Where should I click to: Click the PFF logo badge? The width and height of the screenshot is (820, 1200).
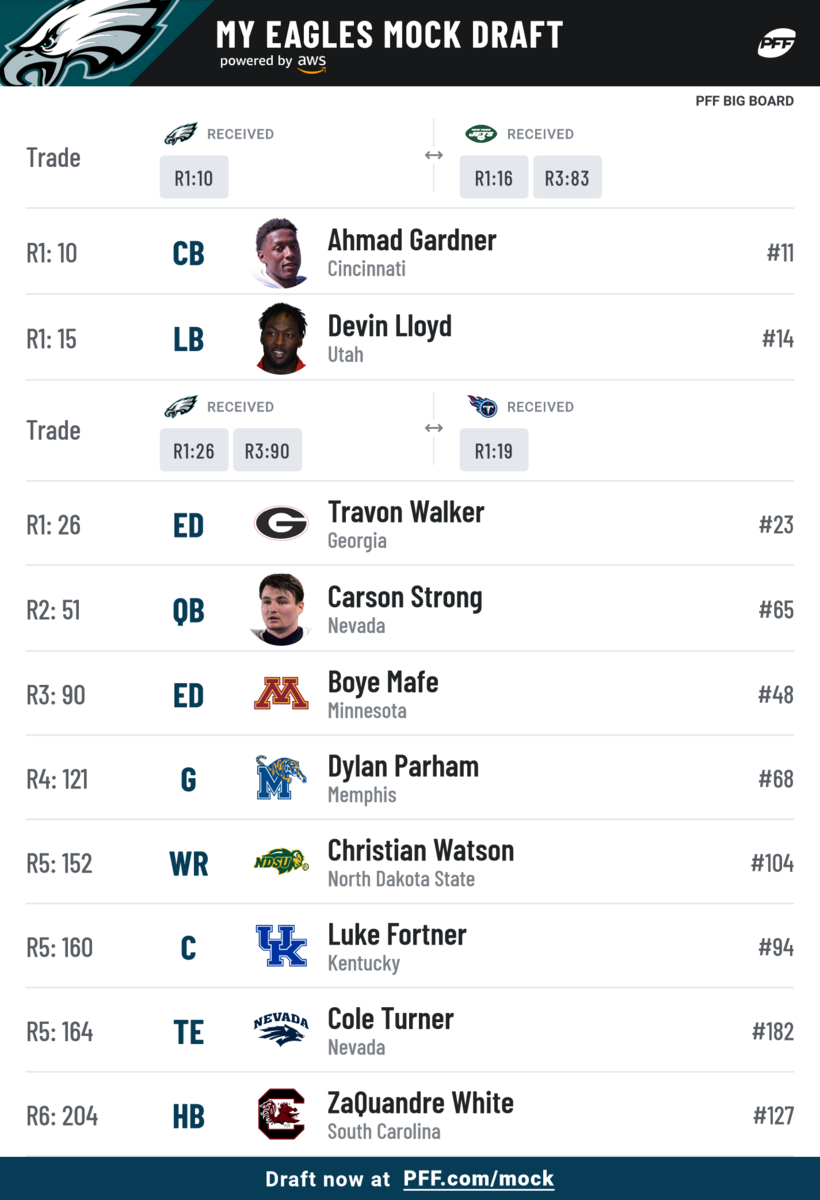point(776,43)
